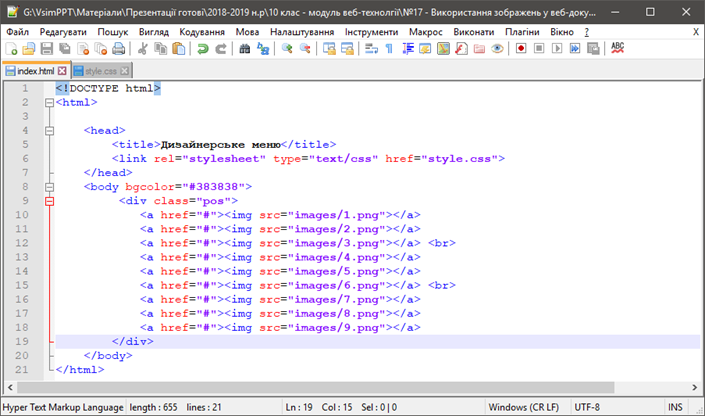Open the Плагіни menu

point(522,32)
